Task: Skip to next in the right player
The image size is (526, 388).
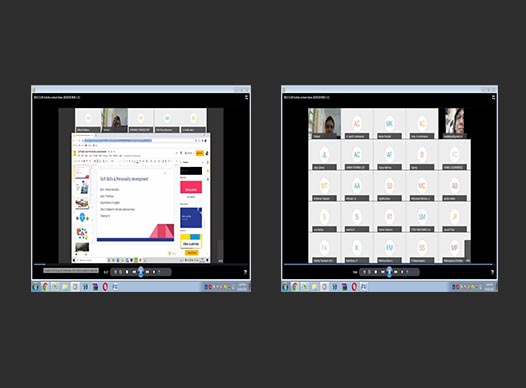Action: [x=396, y=272]
